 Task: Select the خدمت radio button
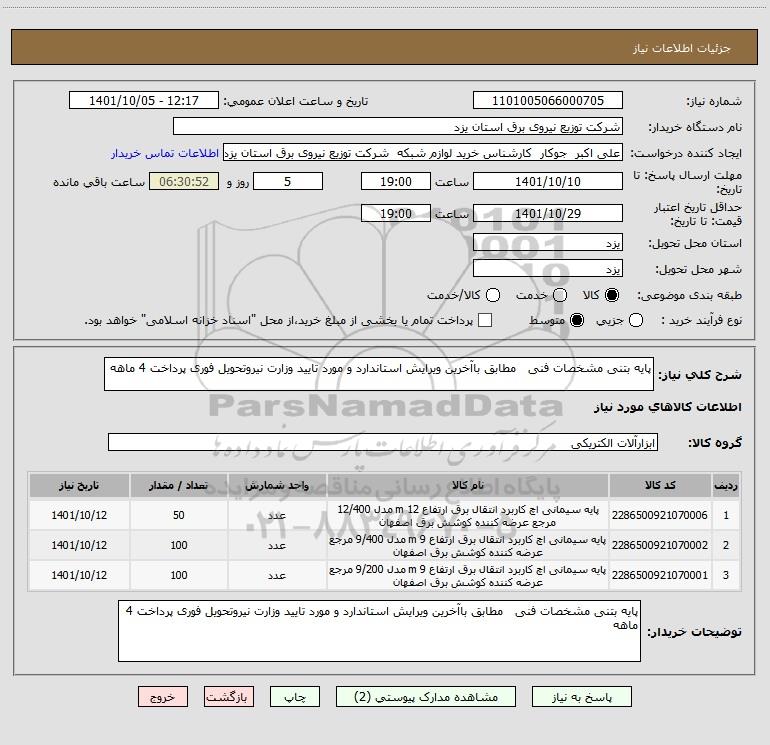pyautogui.click(x=560, y=295)
